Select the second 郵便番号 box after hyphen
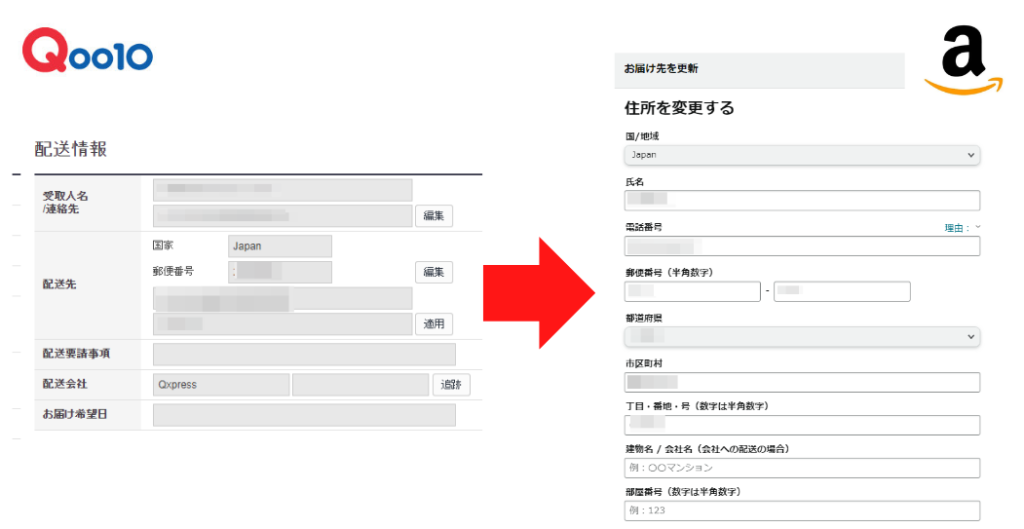The image size is (1024, 529). (841, 291)
